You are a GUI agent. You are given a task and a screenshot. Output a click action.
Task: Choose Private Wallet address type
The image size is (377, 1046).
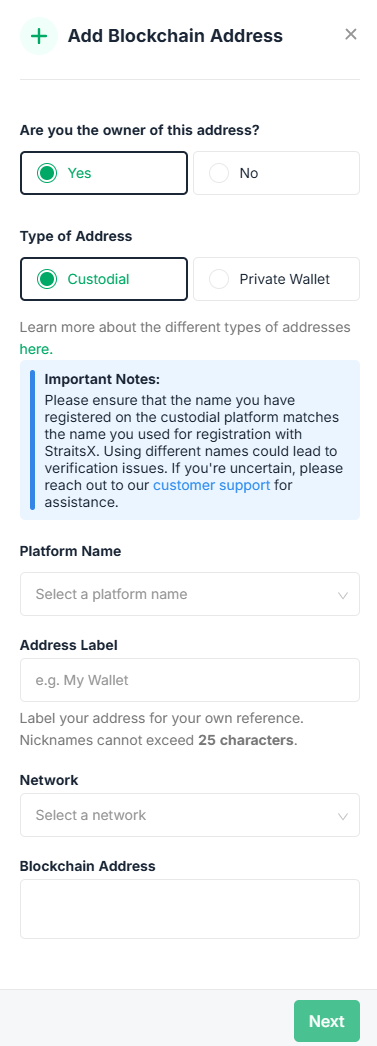pos(276,279)
